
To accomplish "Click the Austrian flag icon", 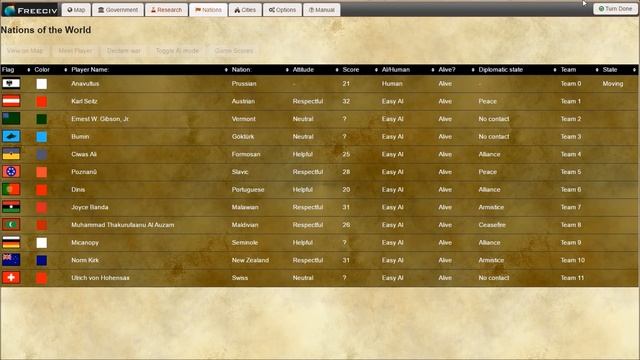I will click(11, 101).
